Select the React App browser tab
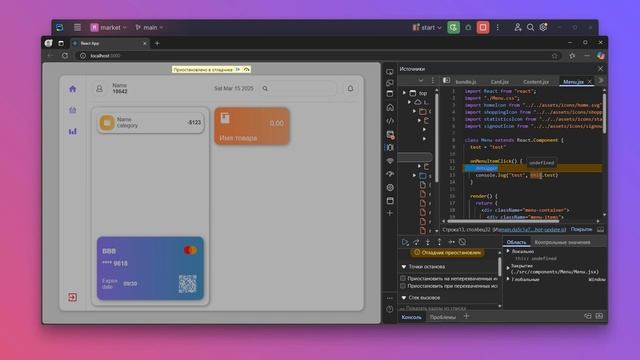 tap(109, 43)
